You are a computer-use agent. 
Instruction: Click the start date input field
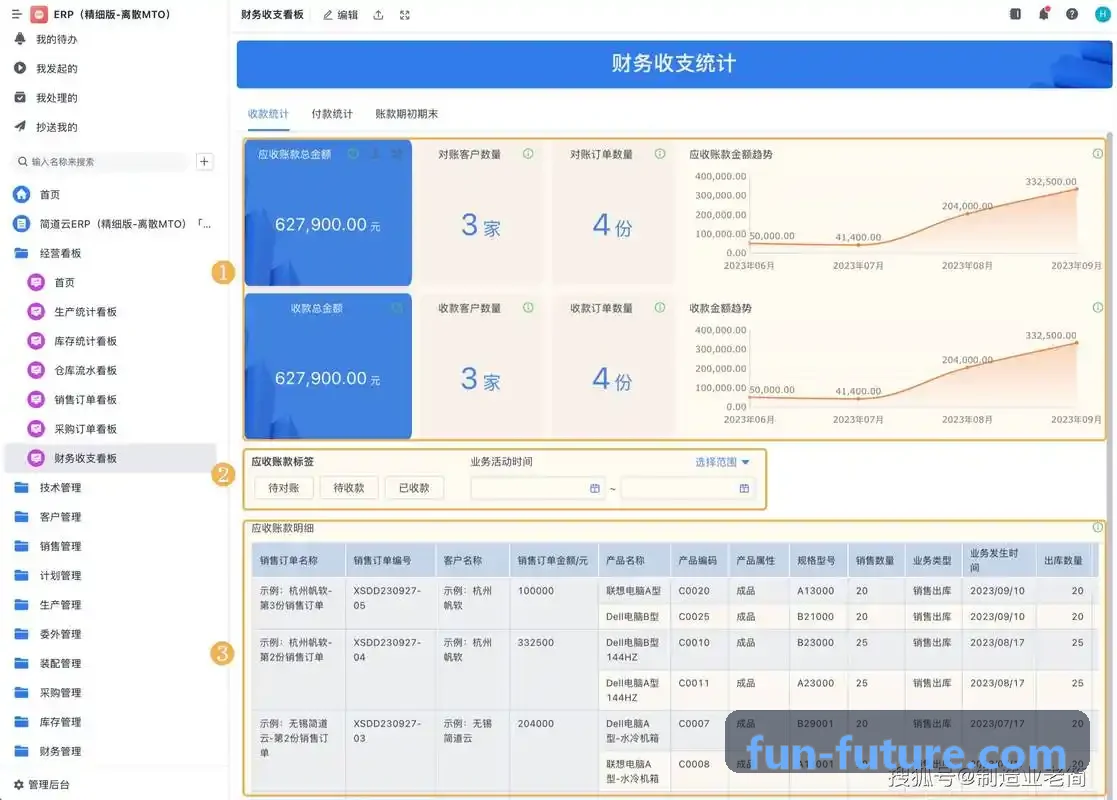click(538, 489)
